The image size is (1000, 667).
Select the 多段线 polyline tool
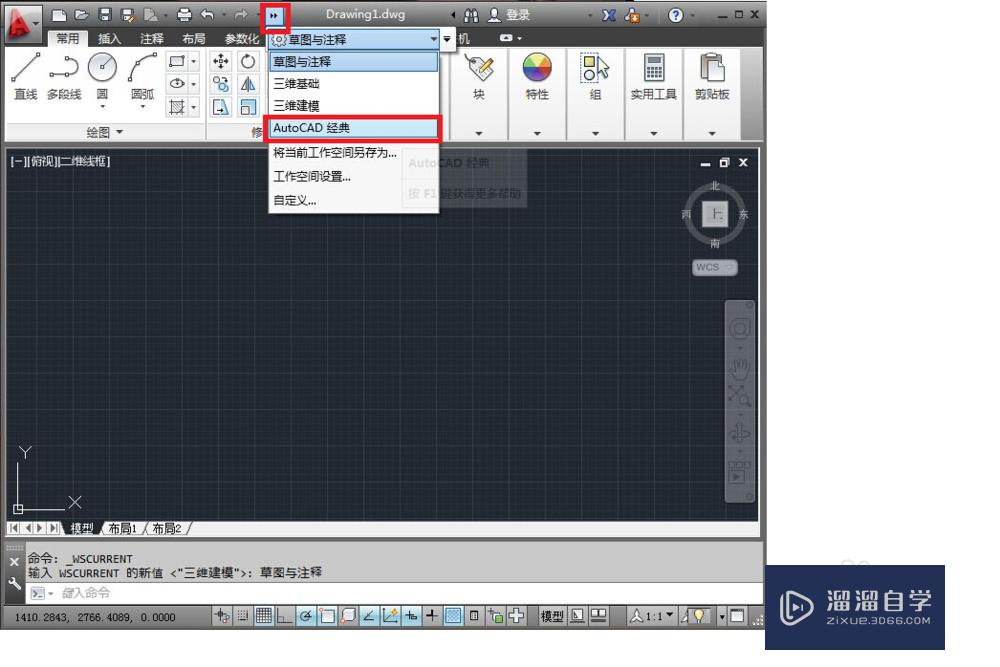(x=64, y=77)
